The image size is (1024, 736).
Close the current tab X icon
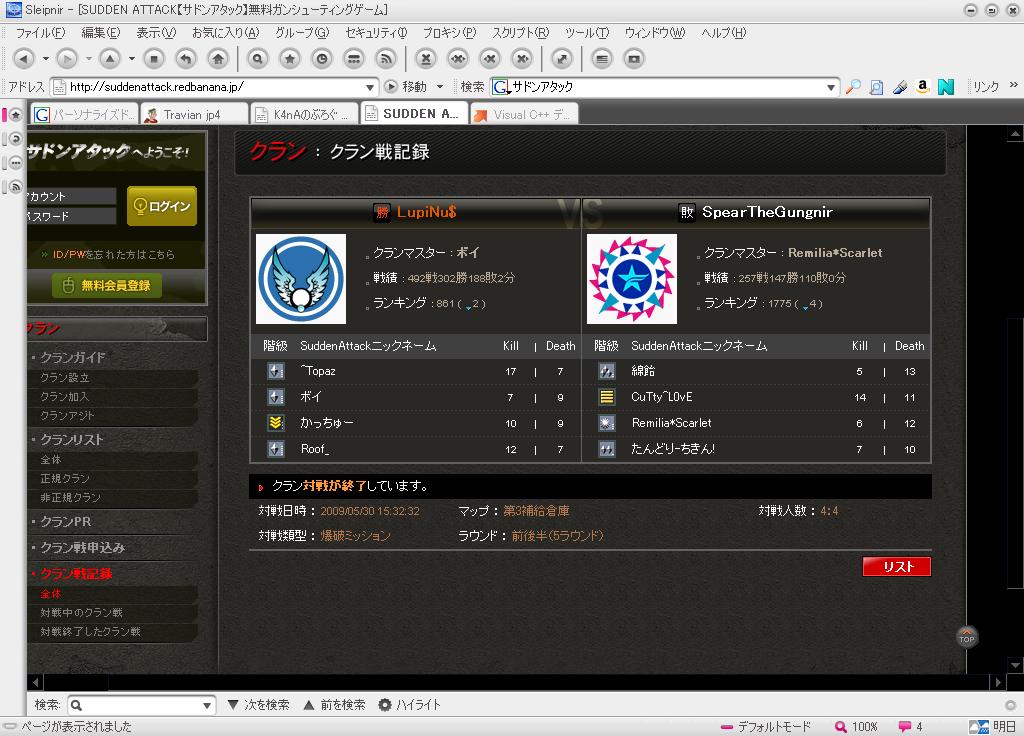tap(426, 59)
